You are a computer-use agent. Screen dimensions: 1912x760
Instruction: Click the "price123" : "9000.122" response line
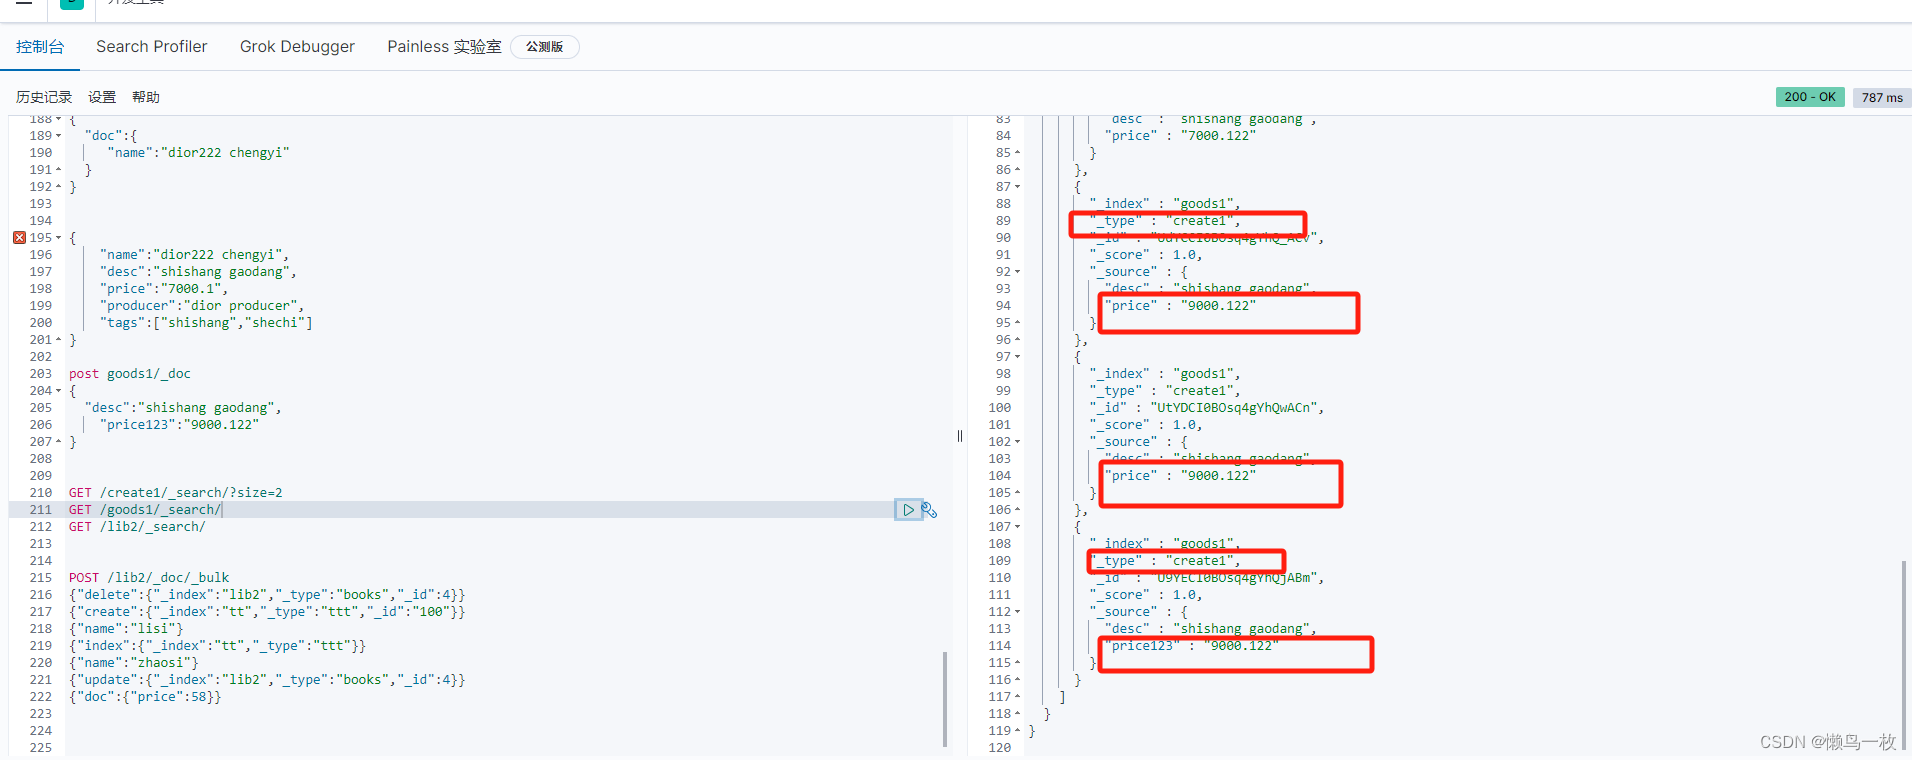(x=1191, y=646)
